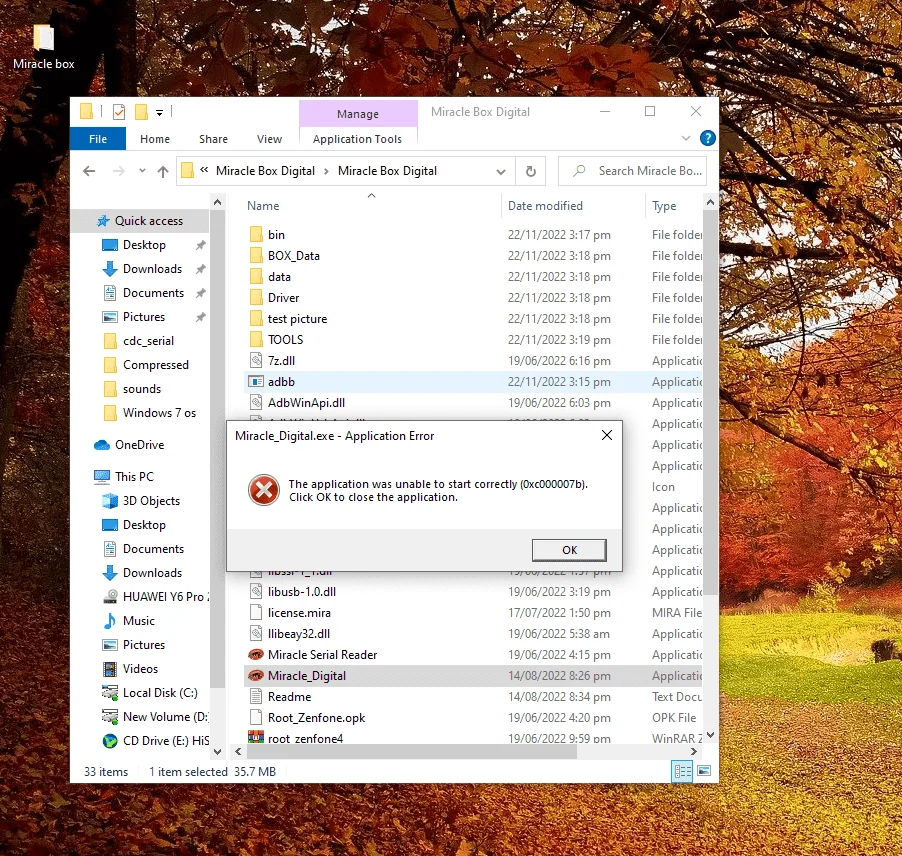Open Explorer help question mark icon

[707, 139]
